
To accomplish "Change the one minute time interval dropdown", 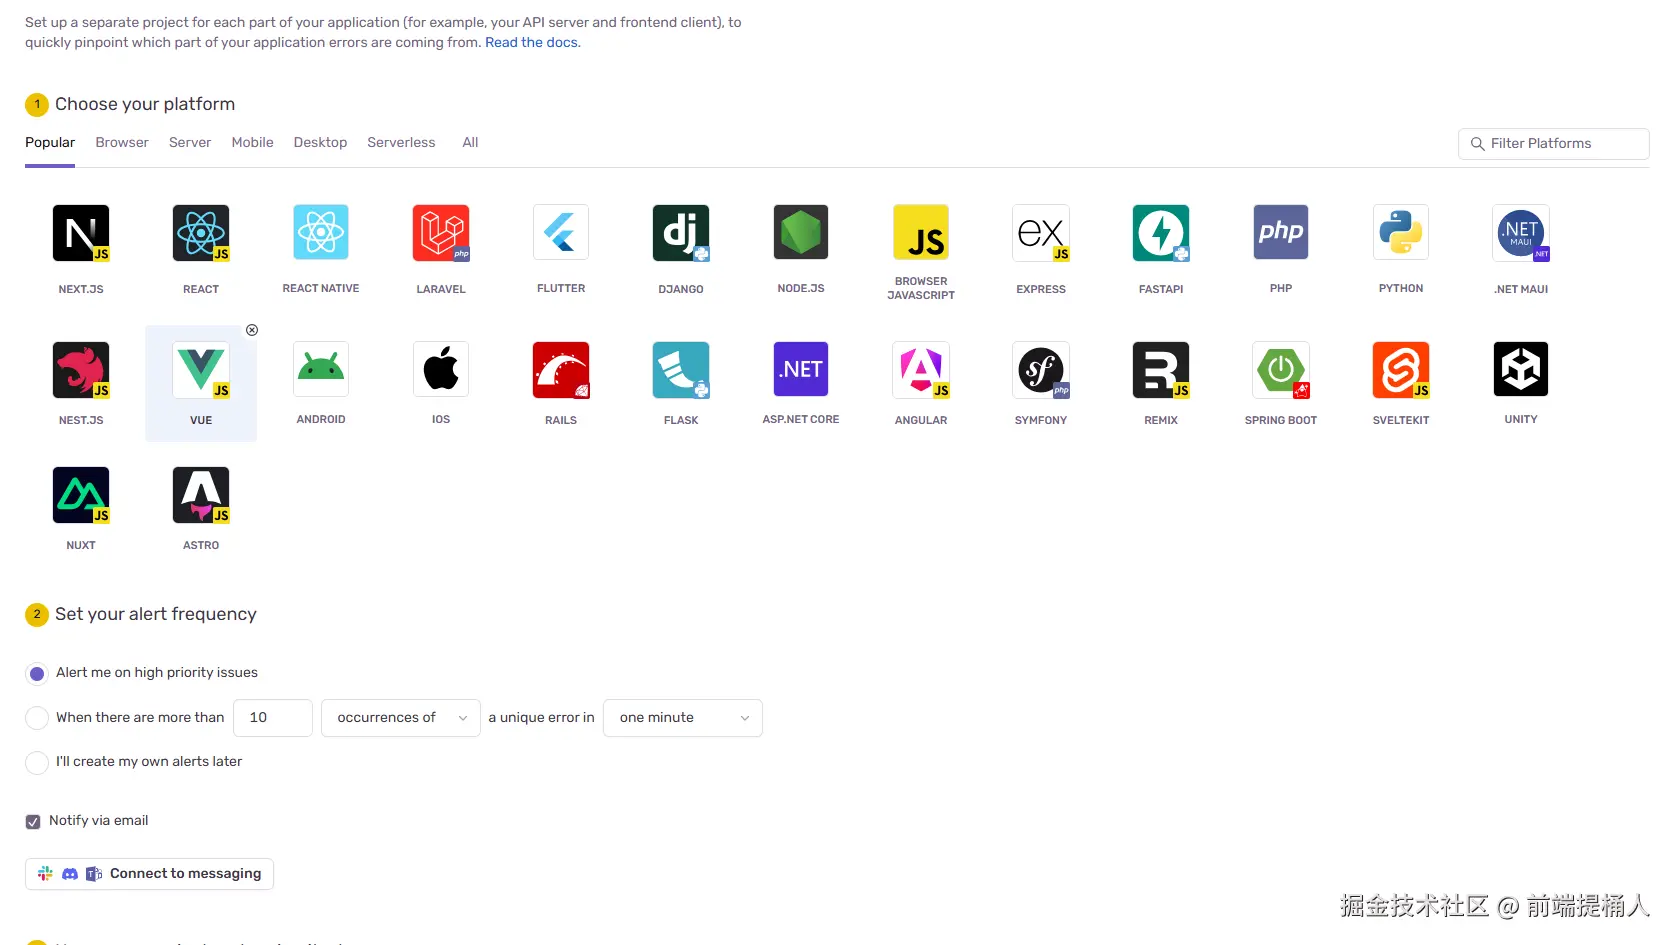I will point(681,717).
